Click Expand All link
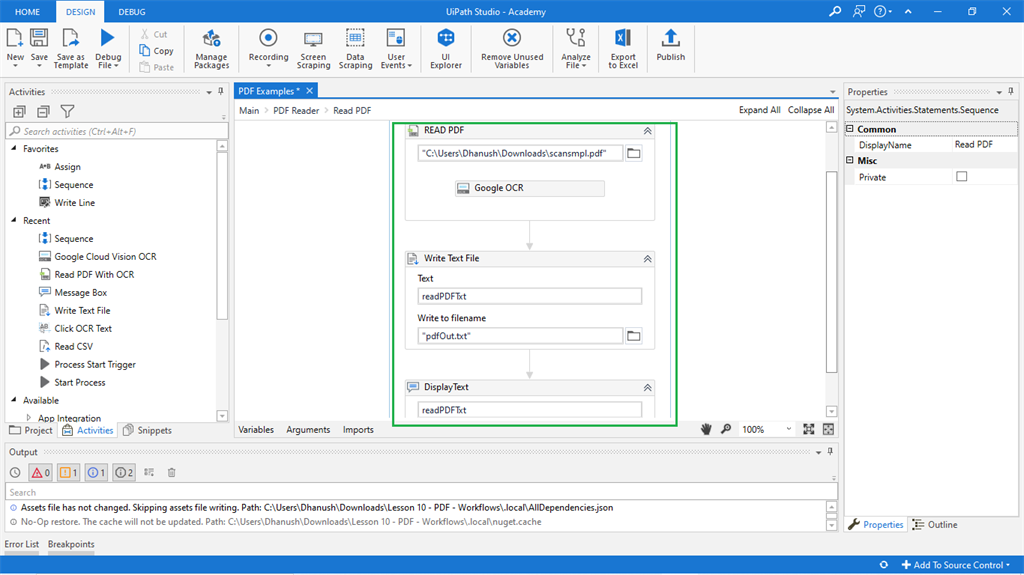1024x575 pixels. (760, 110)
